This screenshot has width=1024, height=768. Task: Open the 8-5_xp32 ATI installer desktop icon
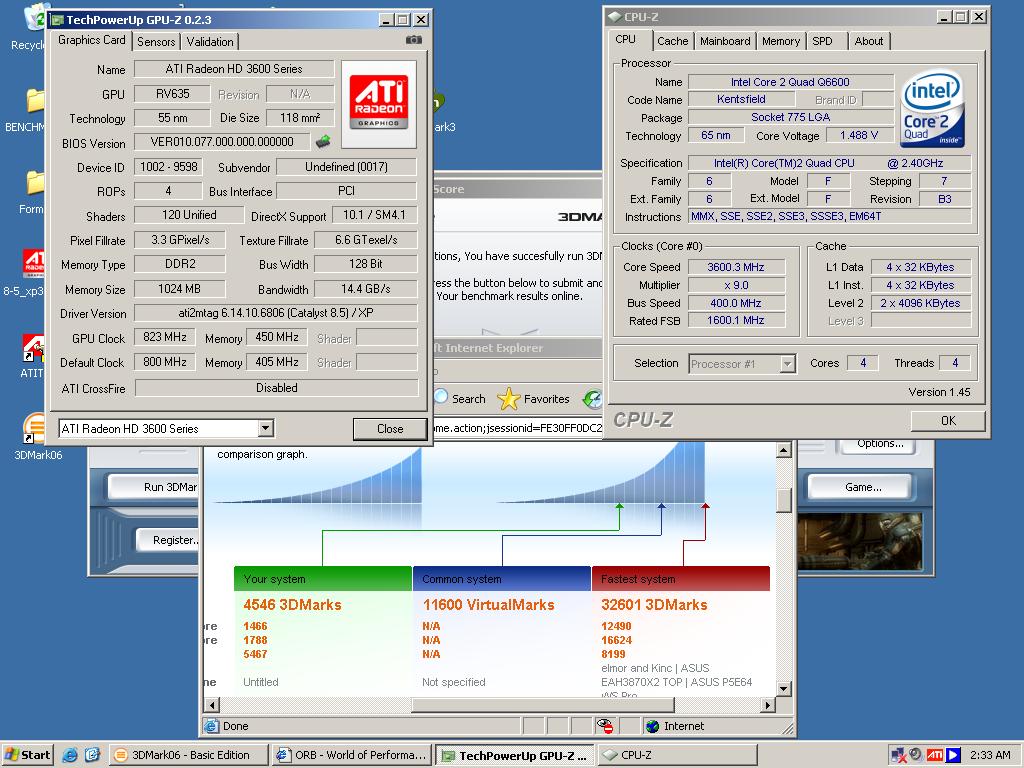33,264
